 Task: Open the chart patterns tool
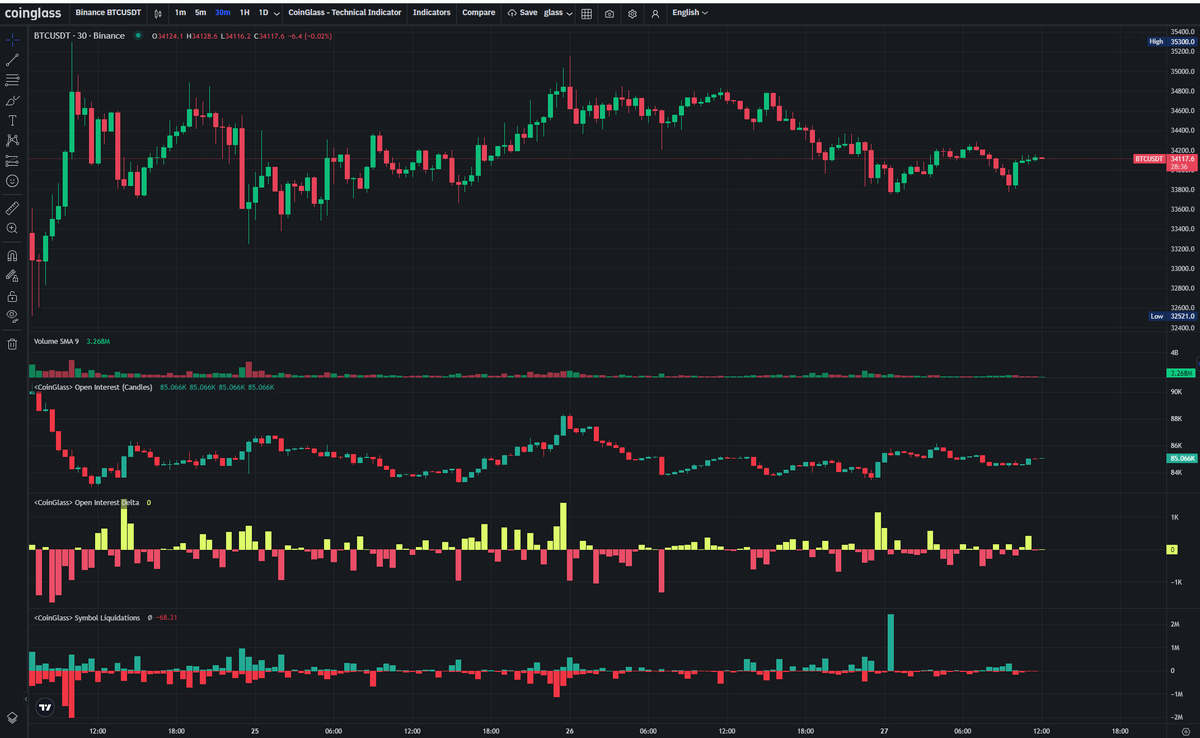coord(12,140)
